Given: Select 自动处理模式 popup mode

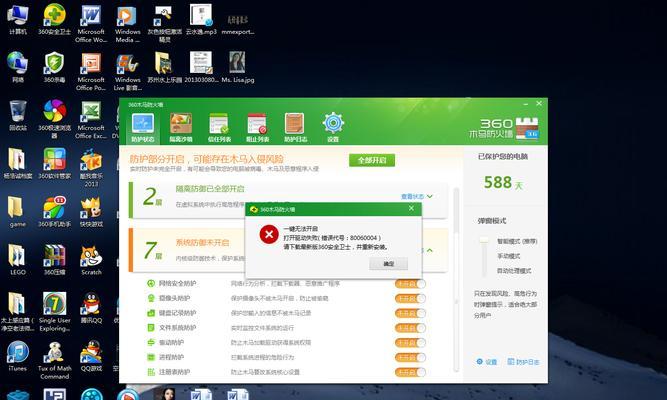Looking at the screenshot, I should (x=514, y=271).
